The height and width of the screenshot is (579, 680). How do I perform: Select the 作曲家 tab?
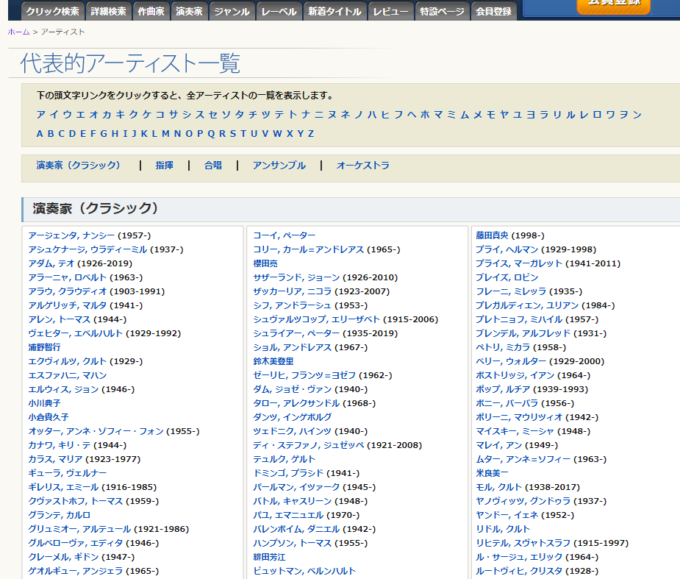[x=149, y=11]
